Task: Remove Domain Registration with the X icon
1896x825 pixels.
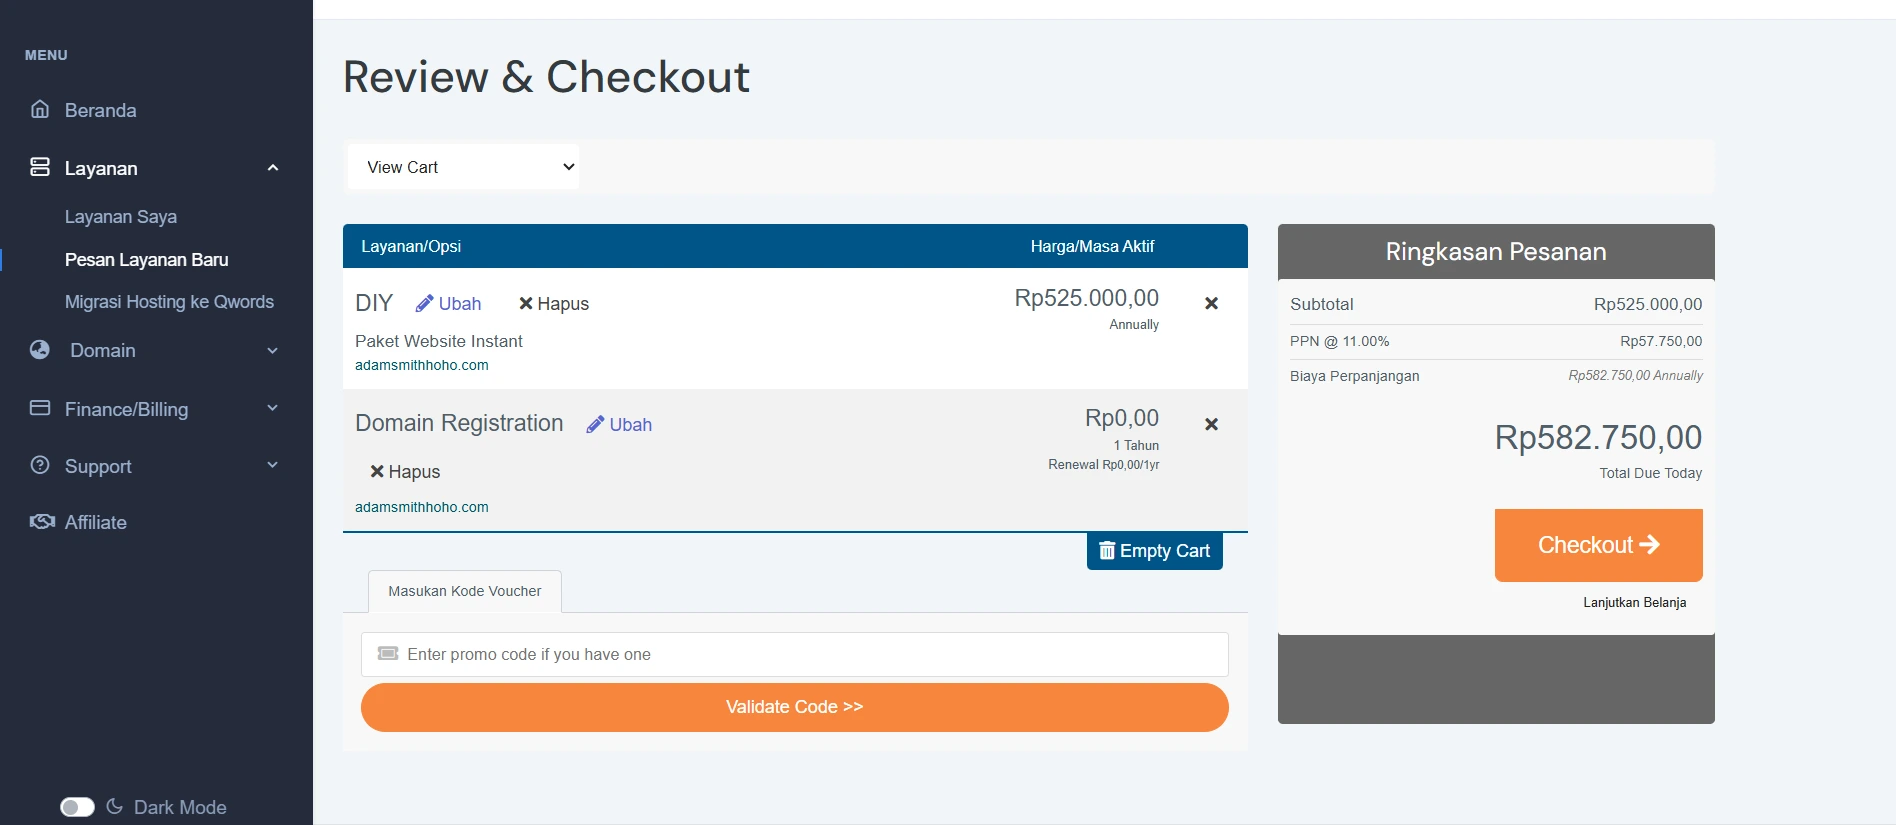Action: click(1211, 424)
